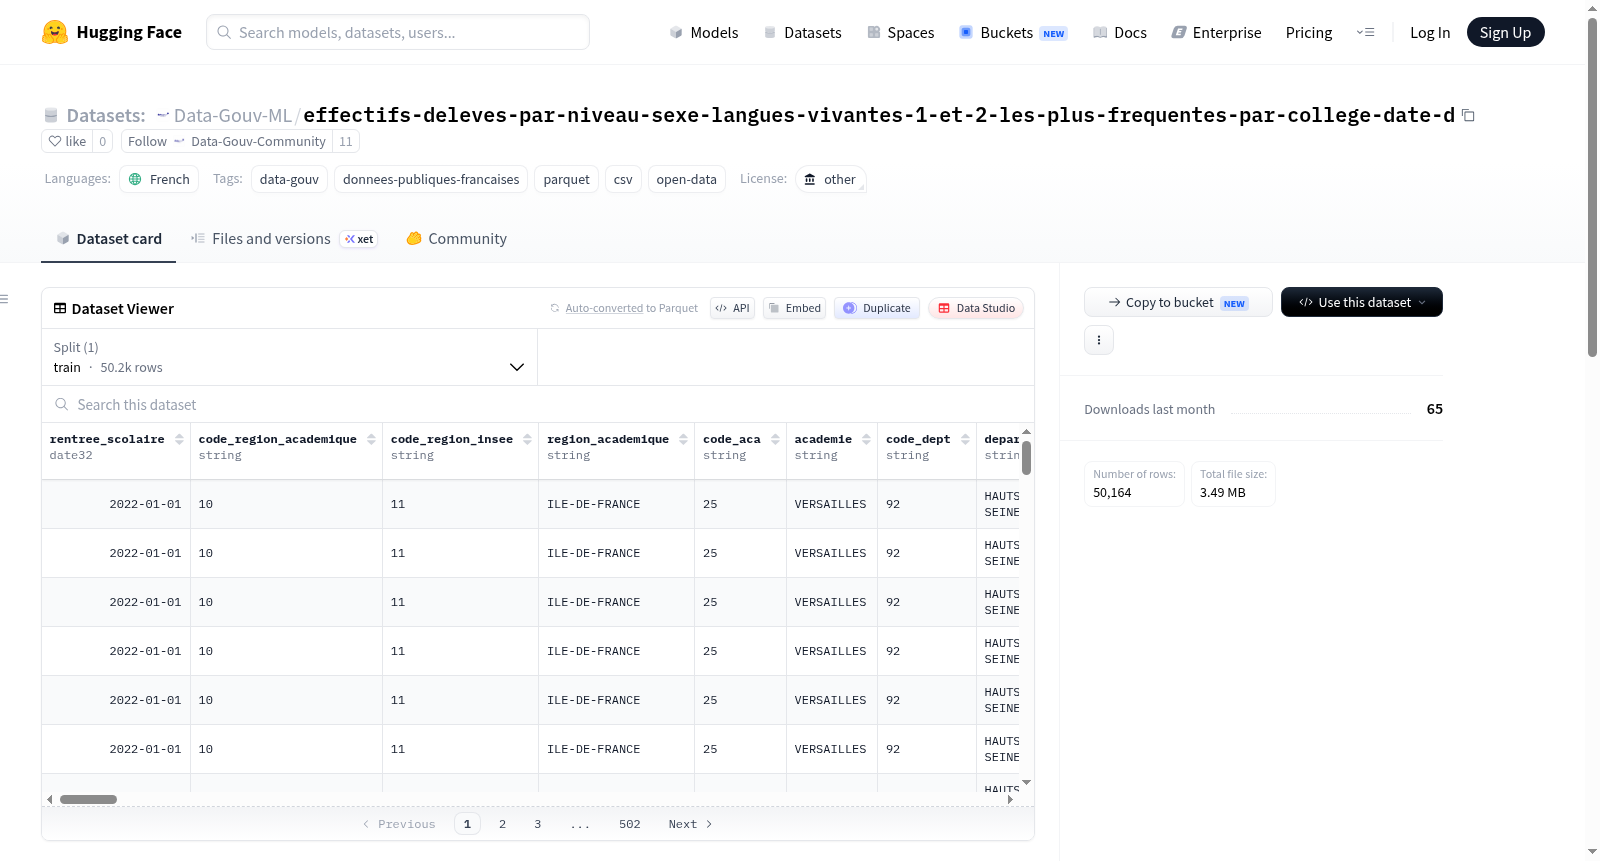Sort the code_dept column
The height and width of the screenshot is (861, 1600).
coord(965,439)
